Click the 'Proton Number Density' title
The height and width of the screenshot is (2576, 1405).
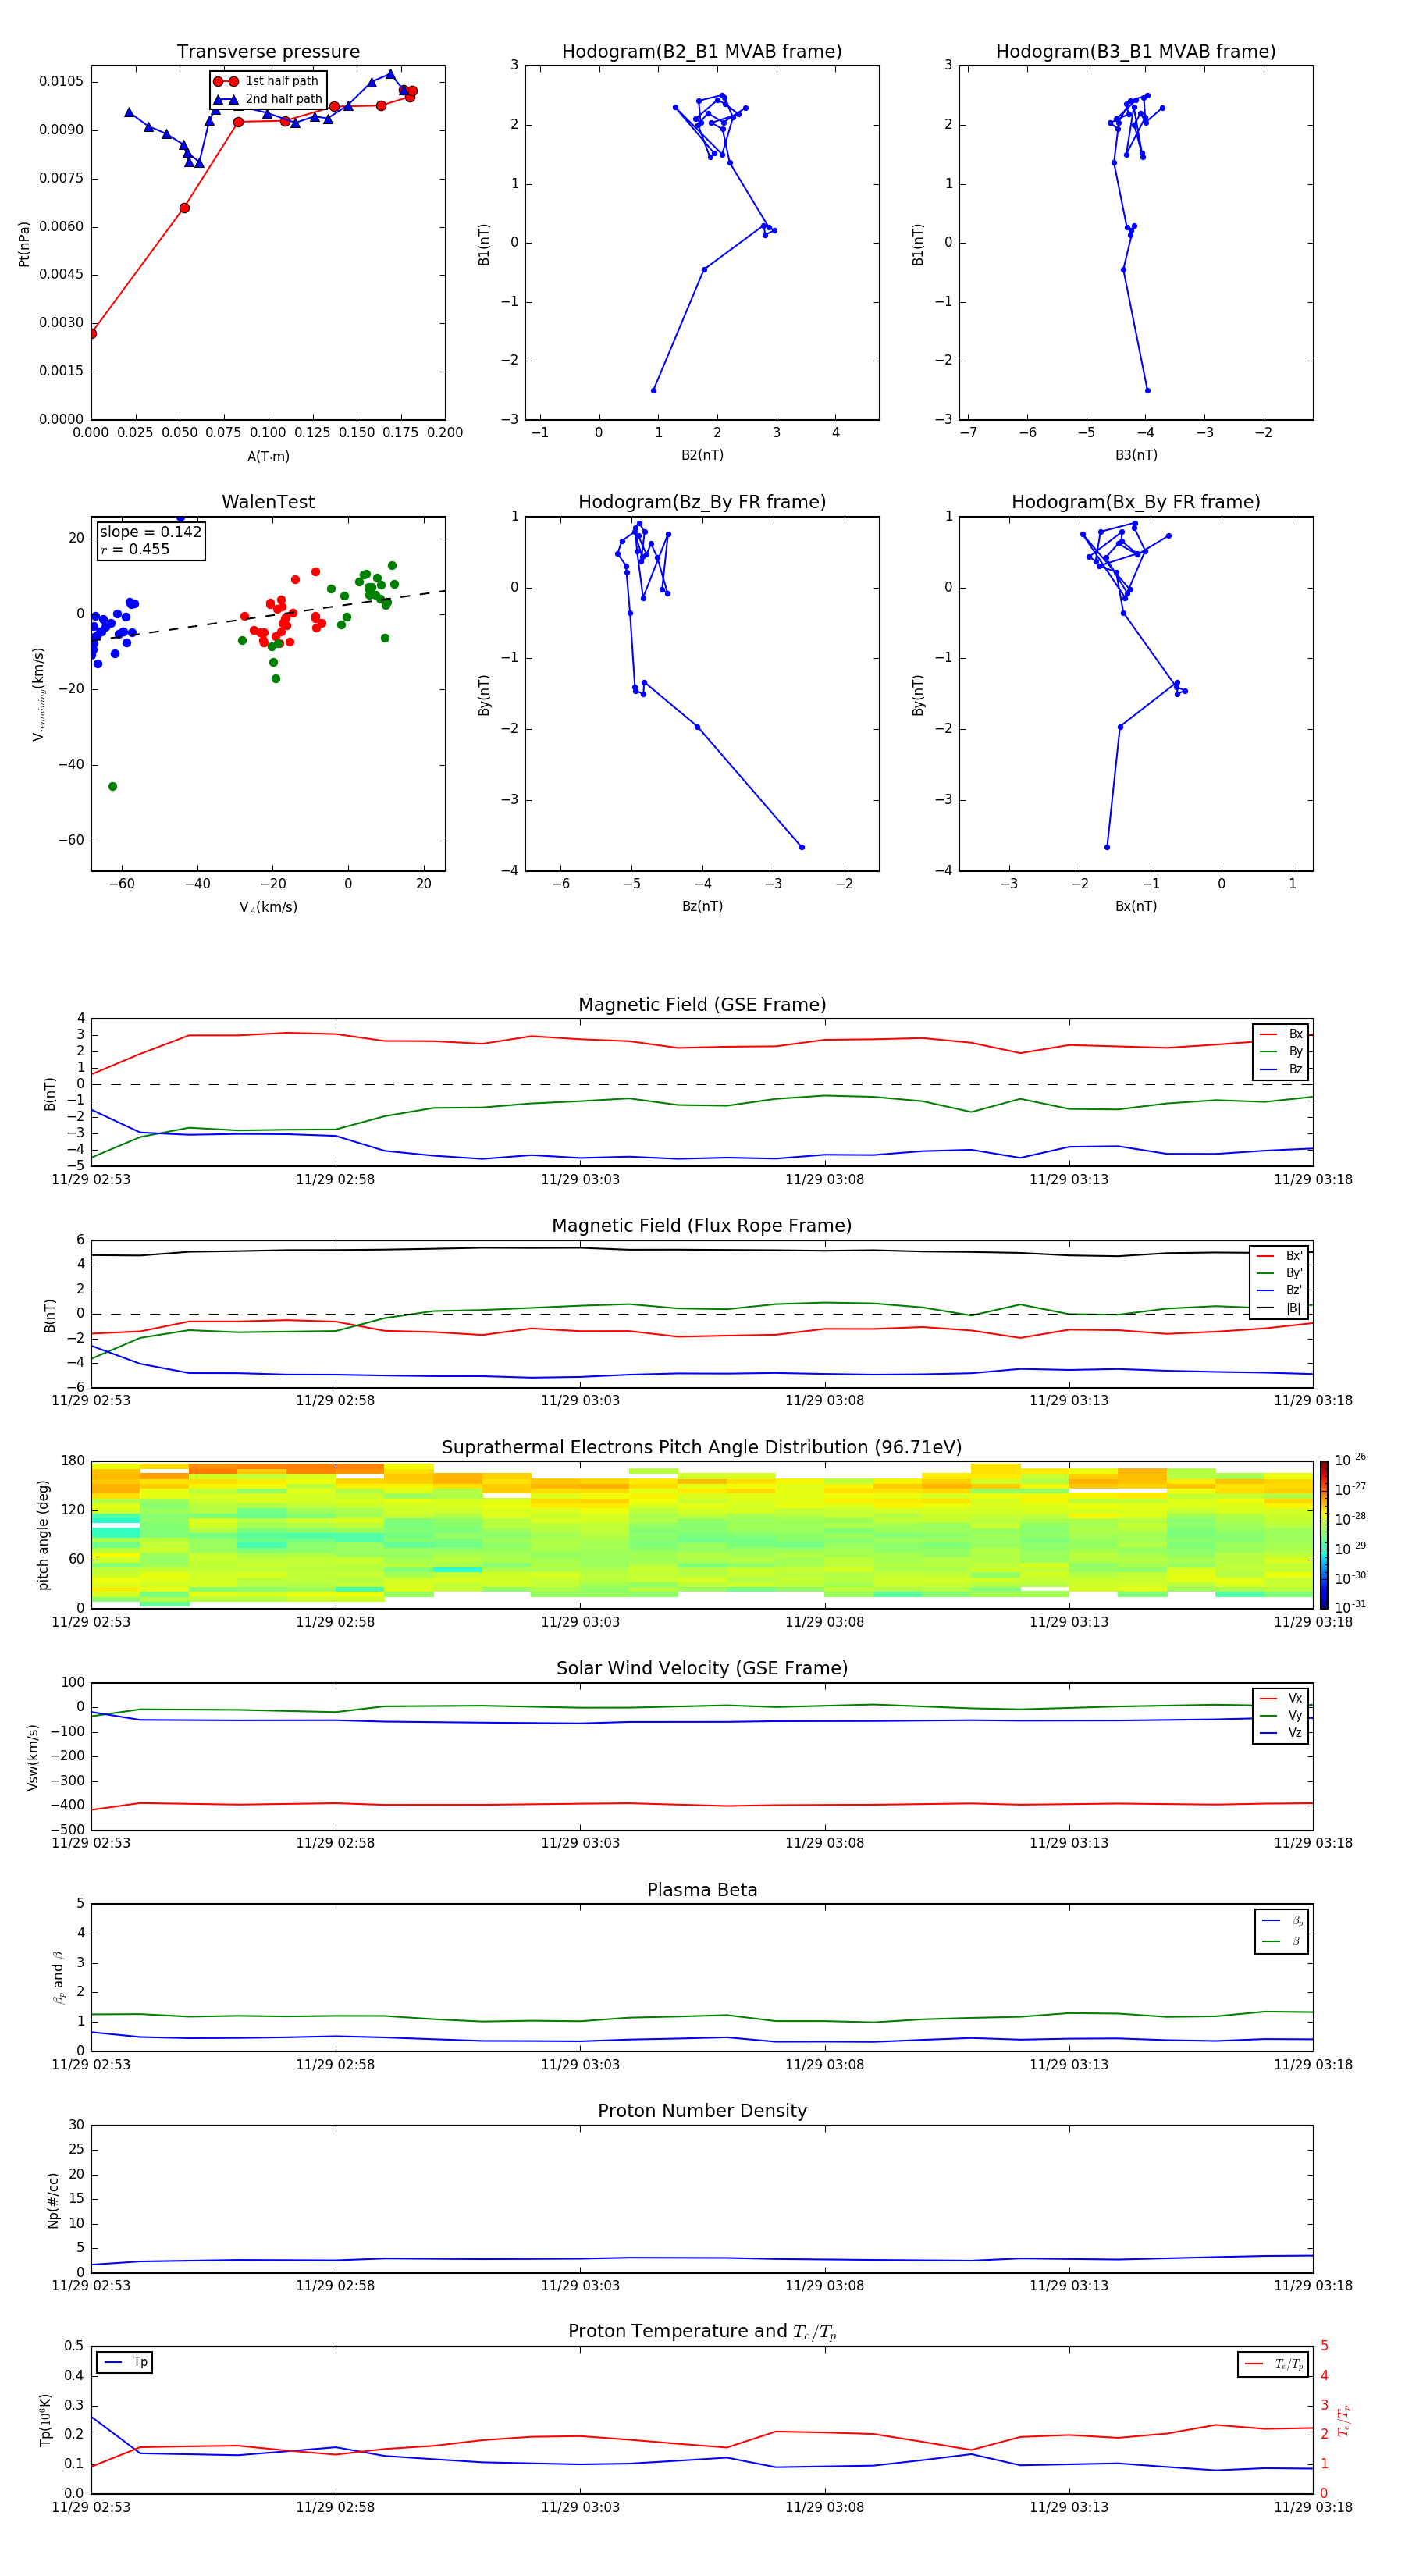pyautogui.click(x=702, y=2111)
